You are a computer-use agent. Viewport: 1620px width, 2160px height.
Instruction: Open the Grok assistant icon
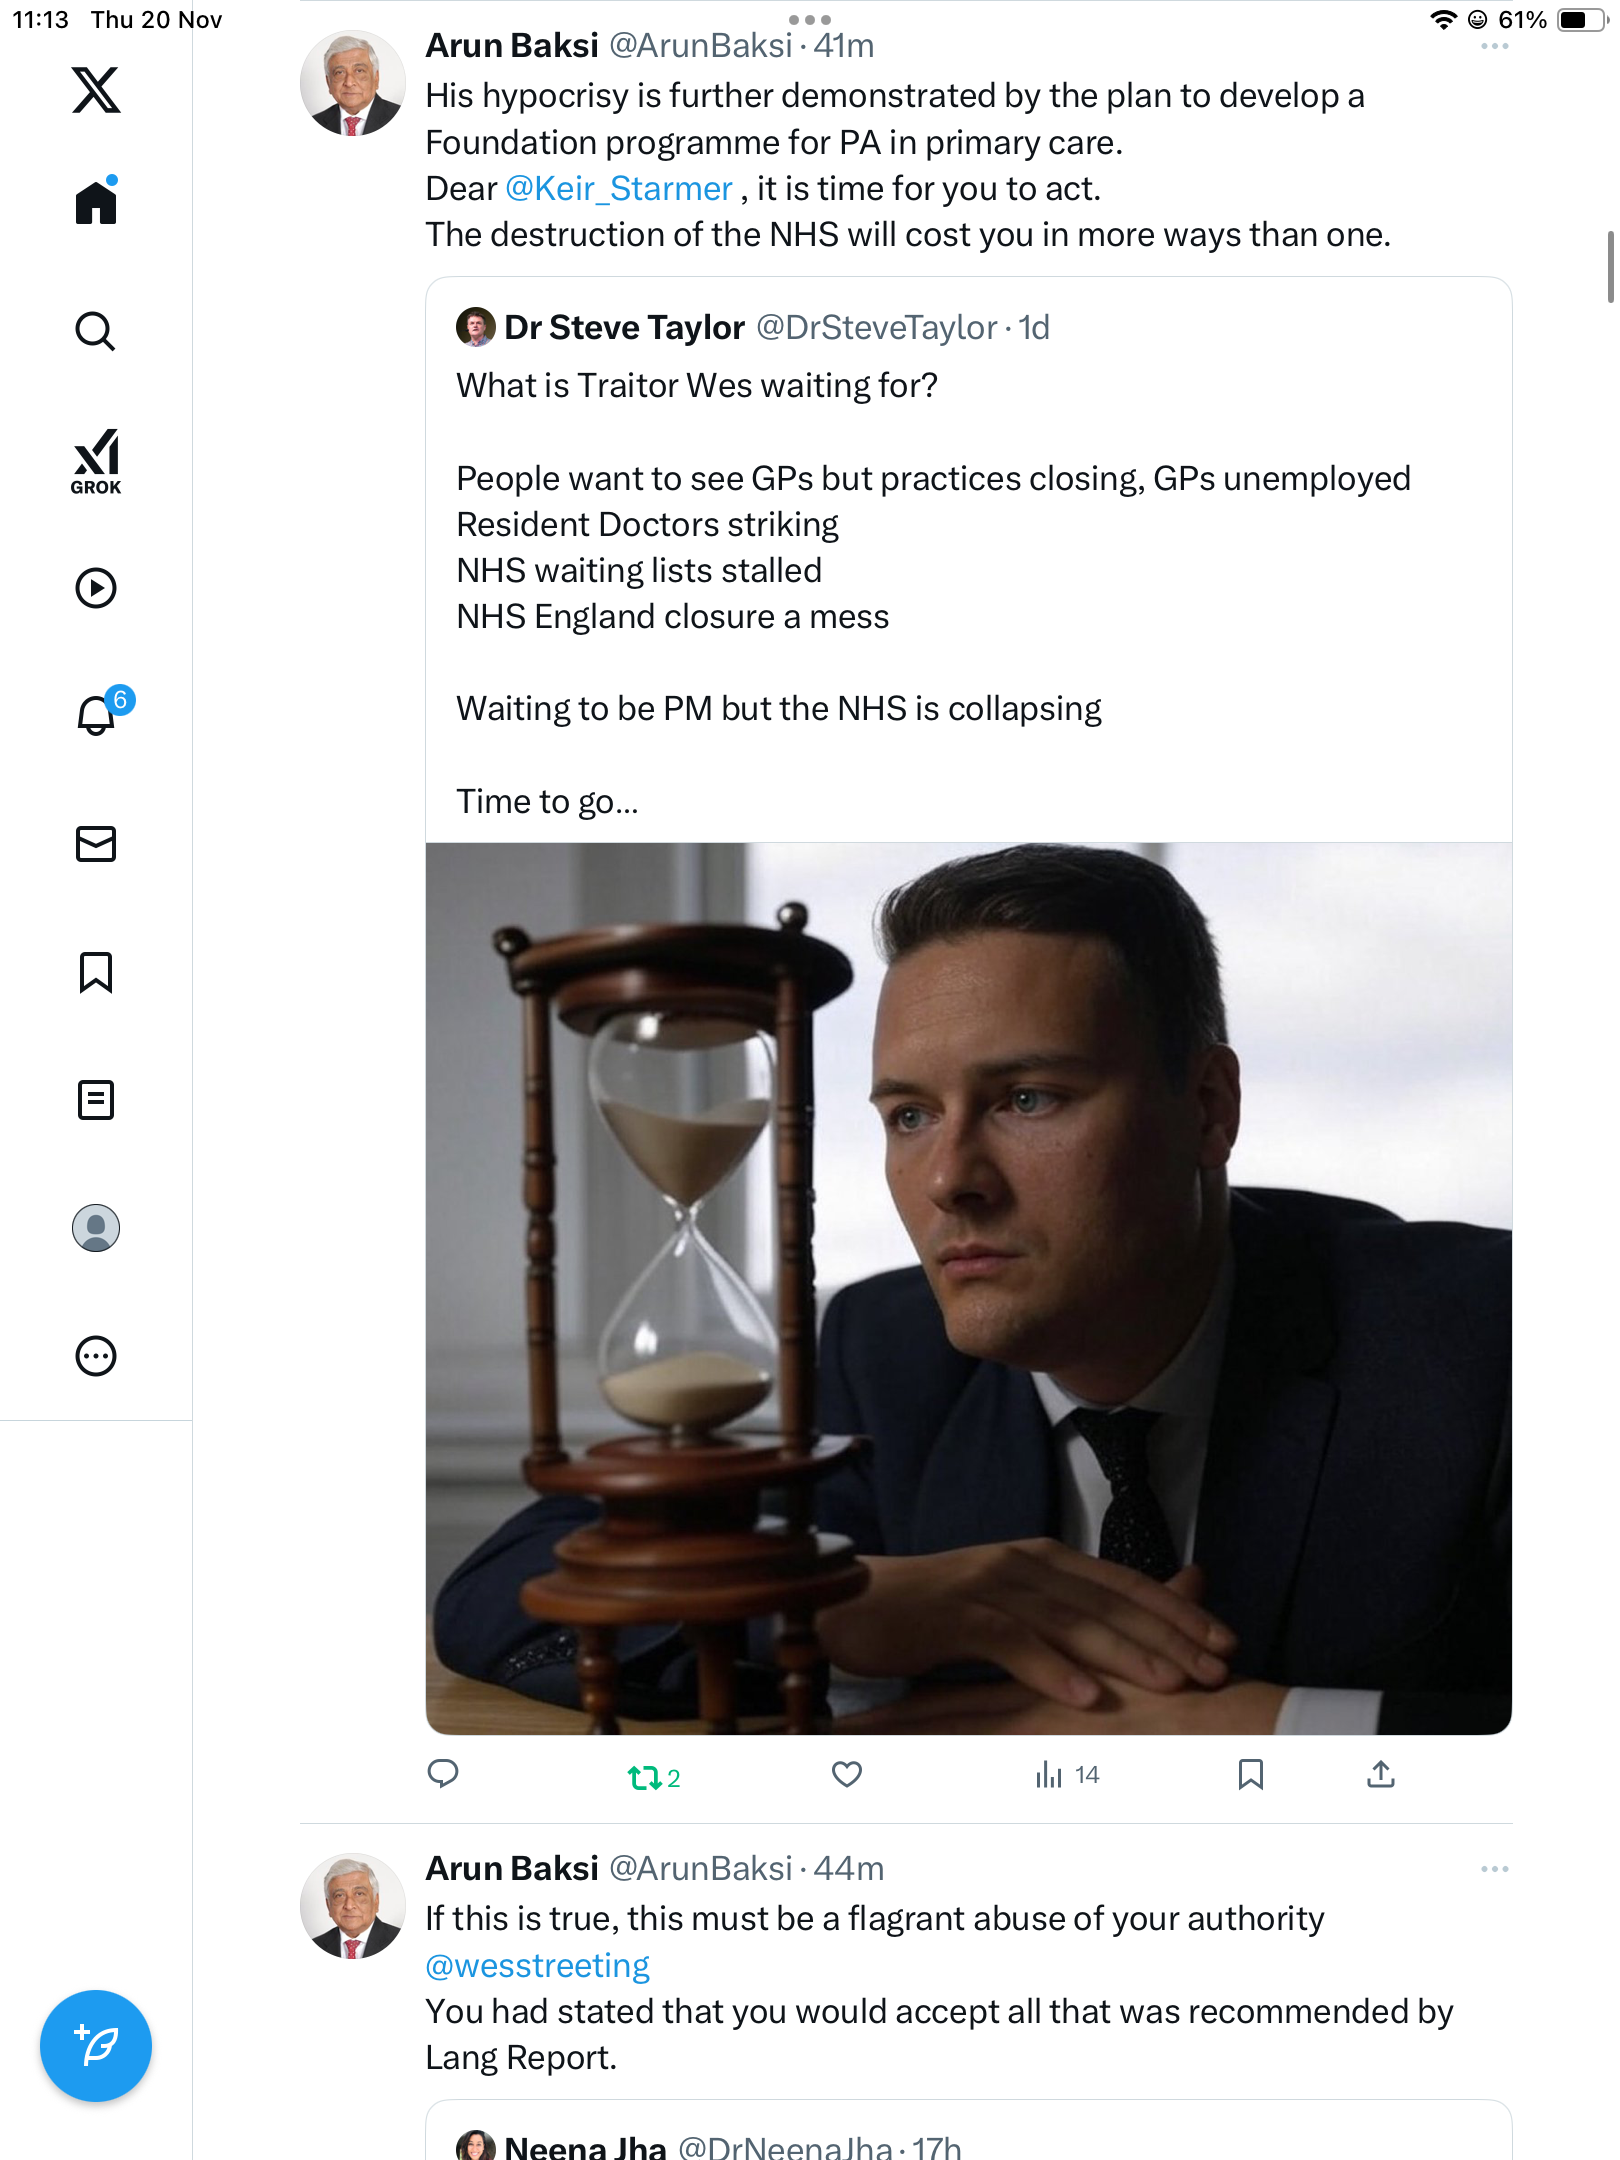[x=96, y=461]
